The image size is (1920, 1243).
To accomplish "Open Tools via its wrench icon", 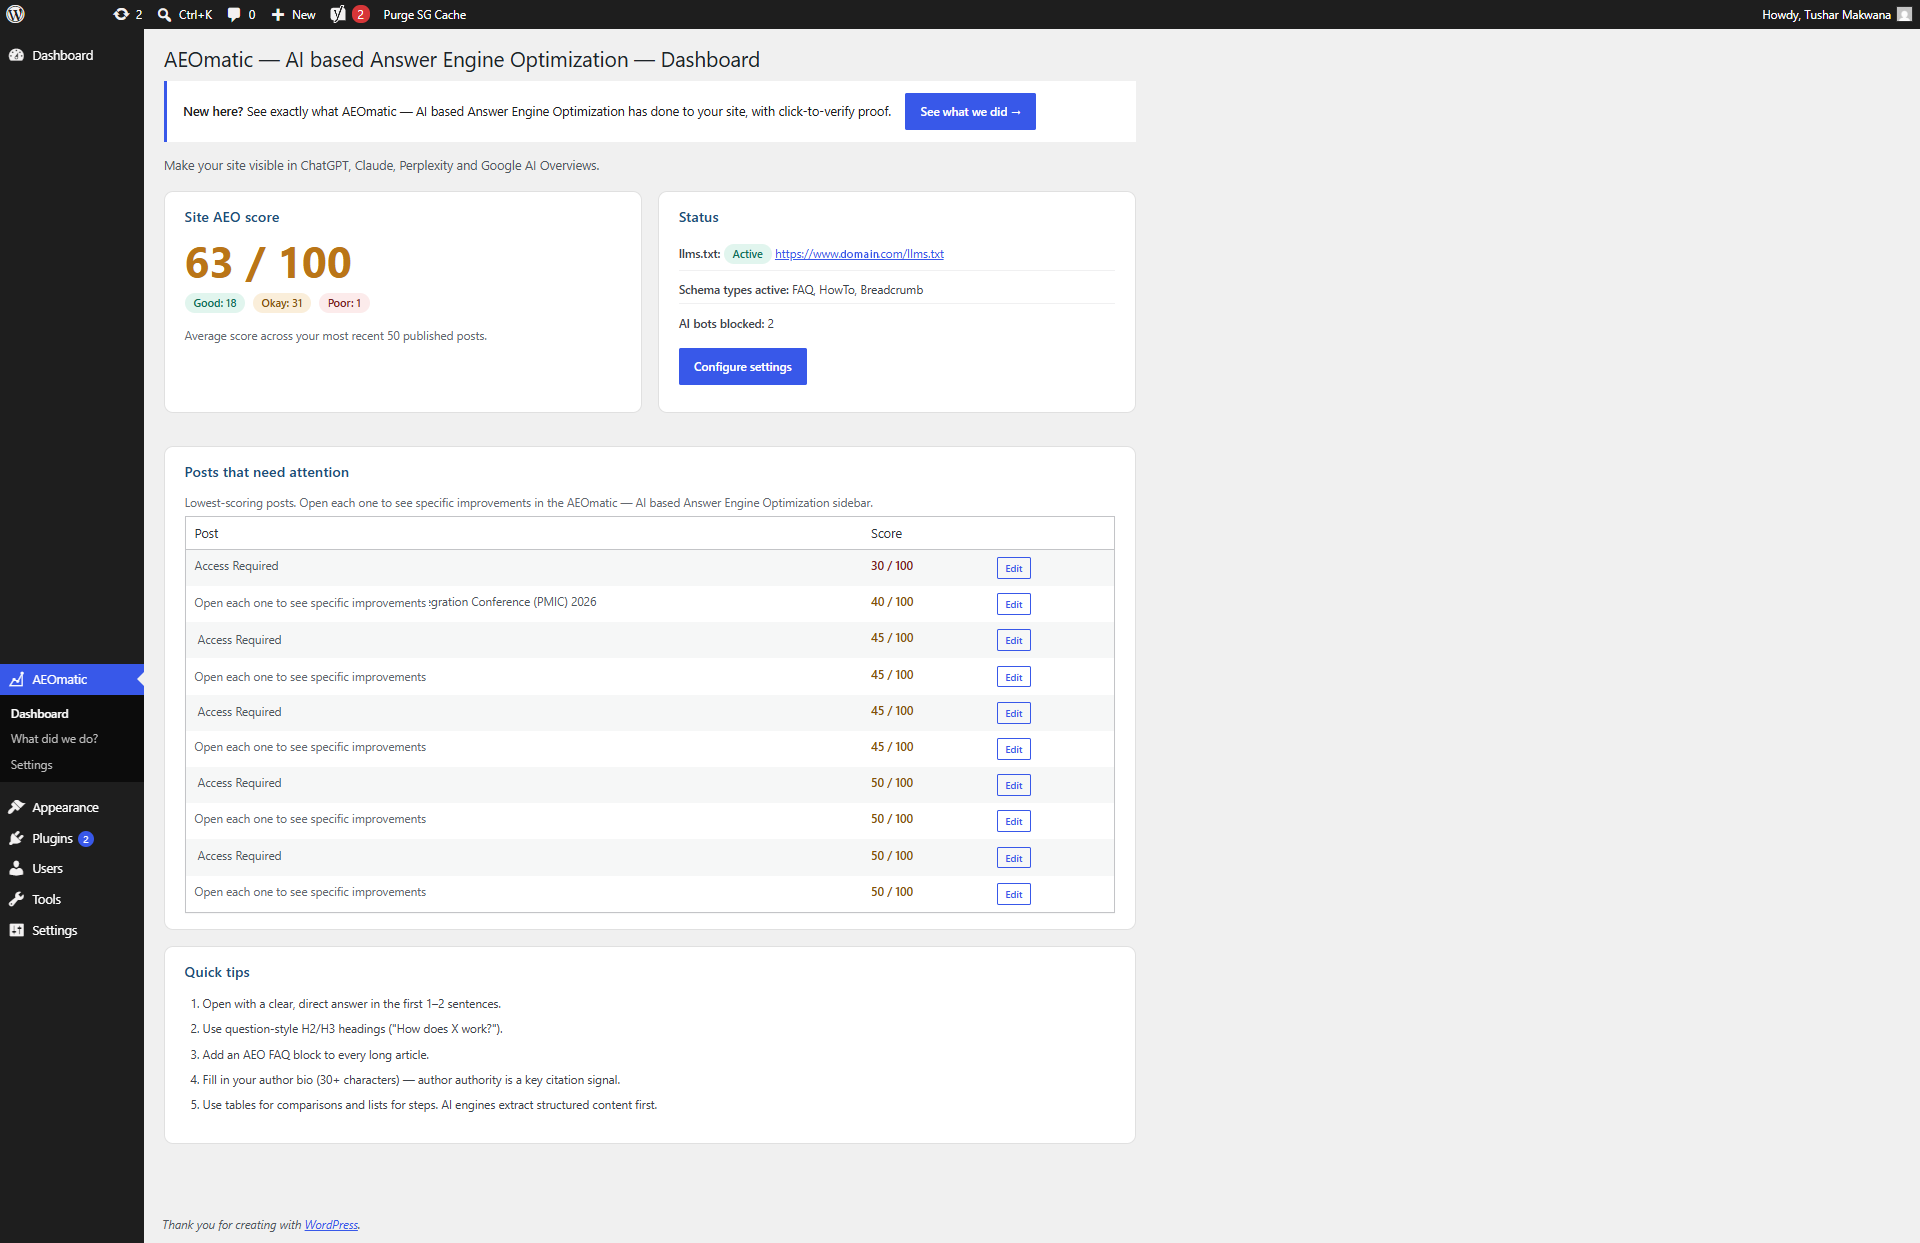I will point(17,899).
